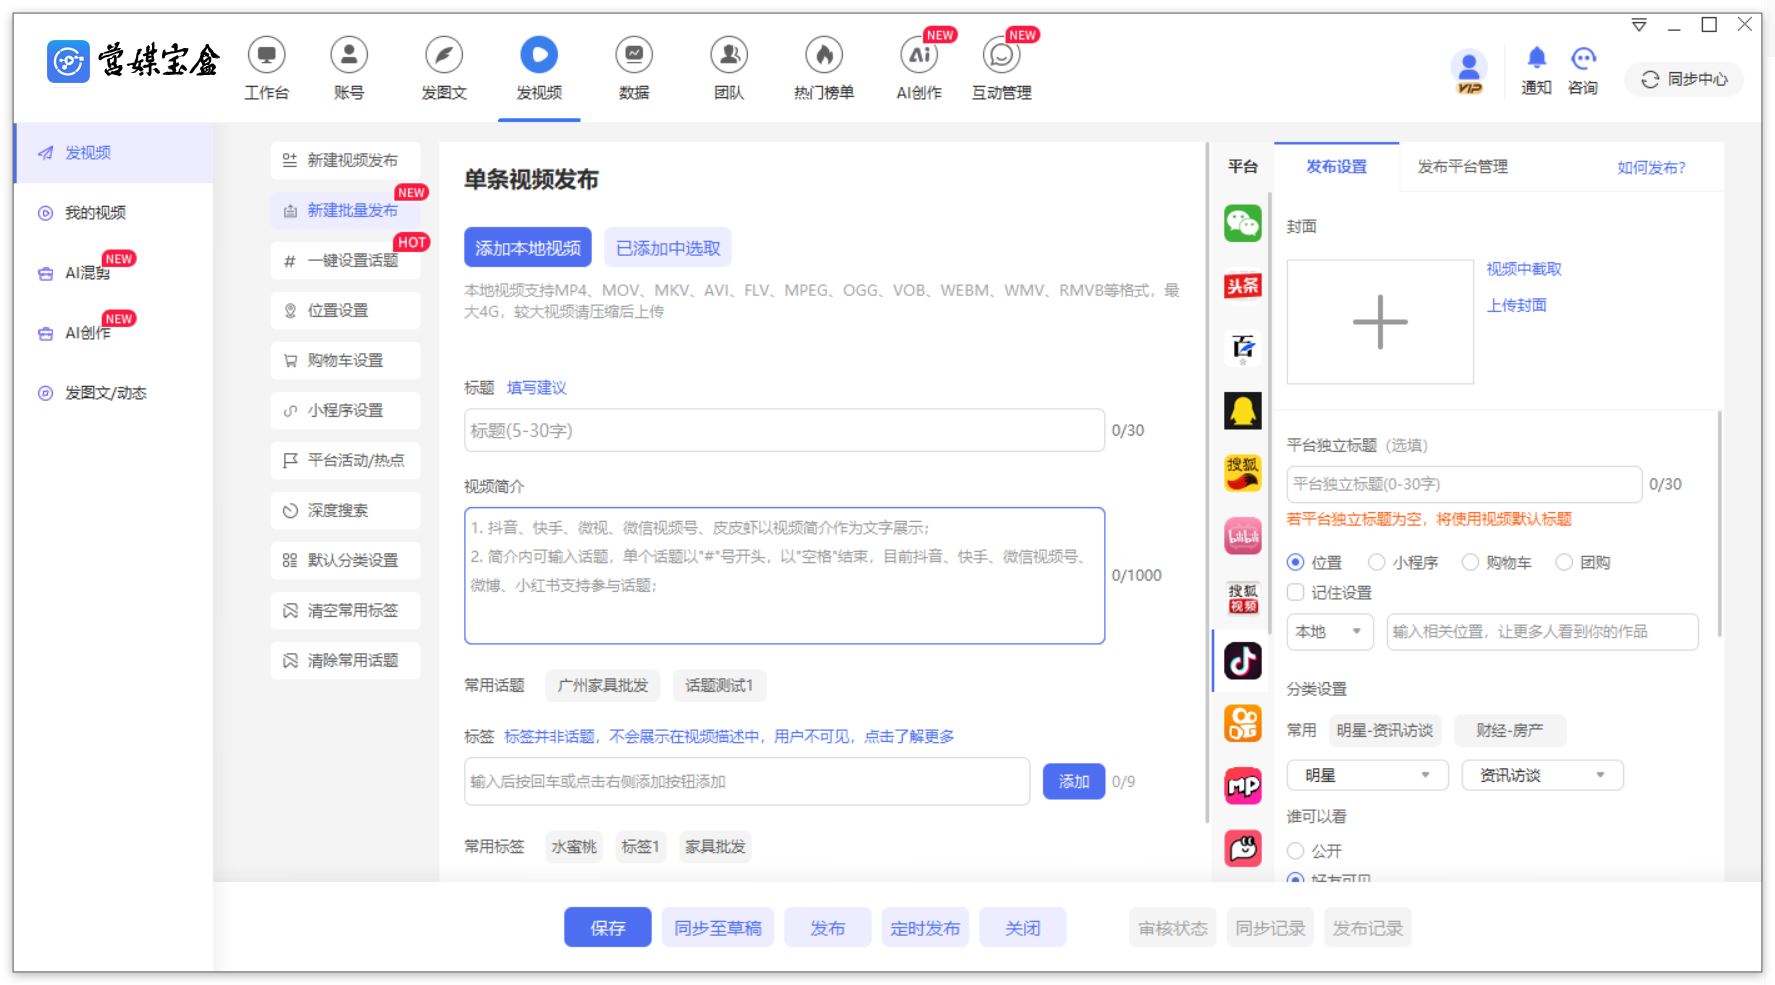Enable the 记住设置 checkbox

tap(1296, 592)
